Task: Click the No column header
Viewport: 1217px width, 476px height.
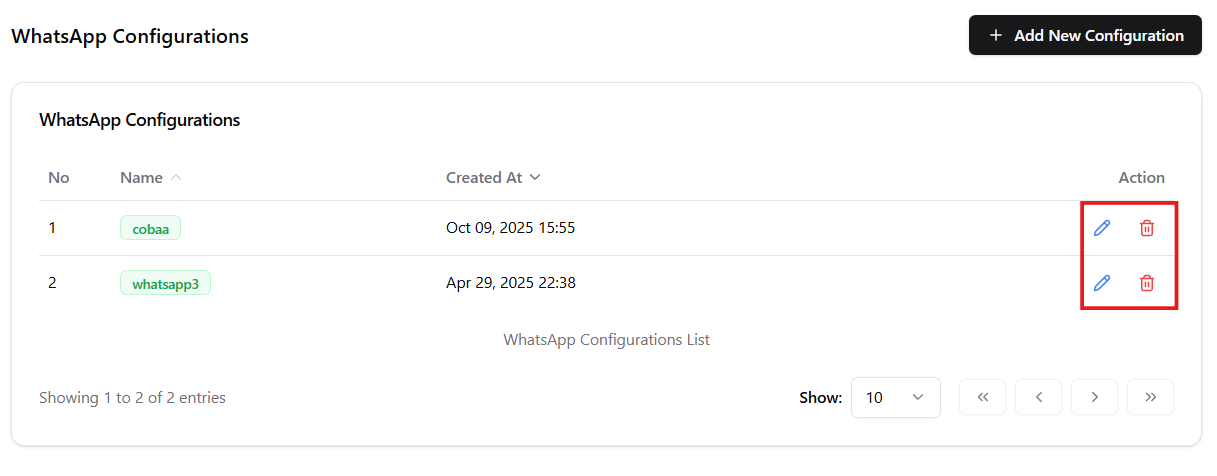Action: tap(59, 178)
